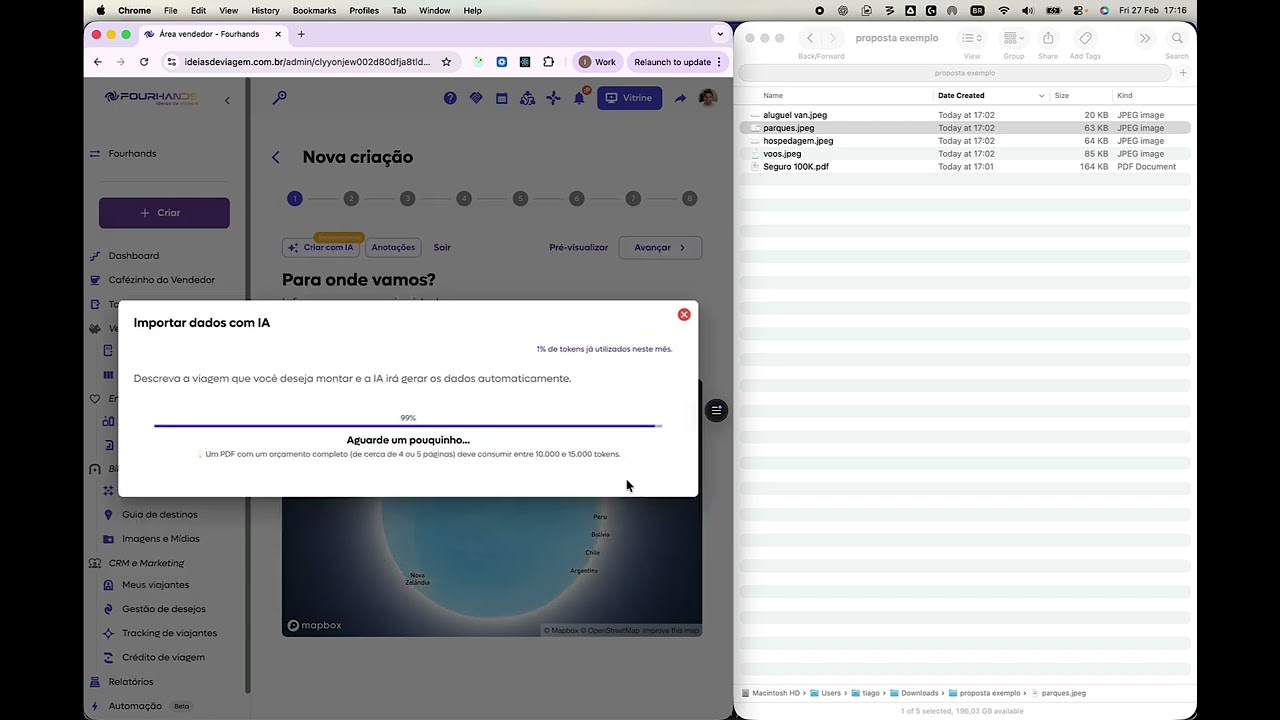Open Relatórios in sidebar
The image size is (1280, 720).
tap(131, 681)
